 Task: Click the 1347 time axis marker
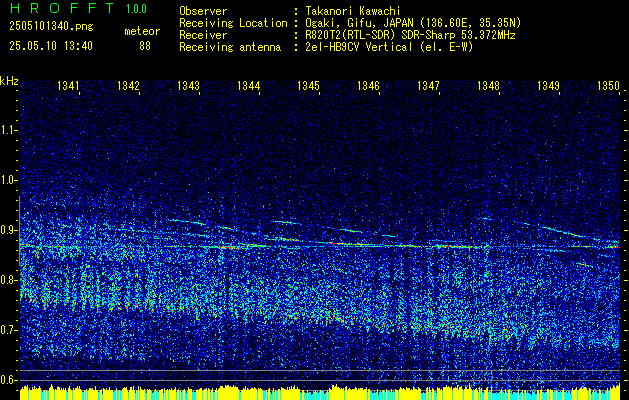428,85
